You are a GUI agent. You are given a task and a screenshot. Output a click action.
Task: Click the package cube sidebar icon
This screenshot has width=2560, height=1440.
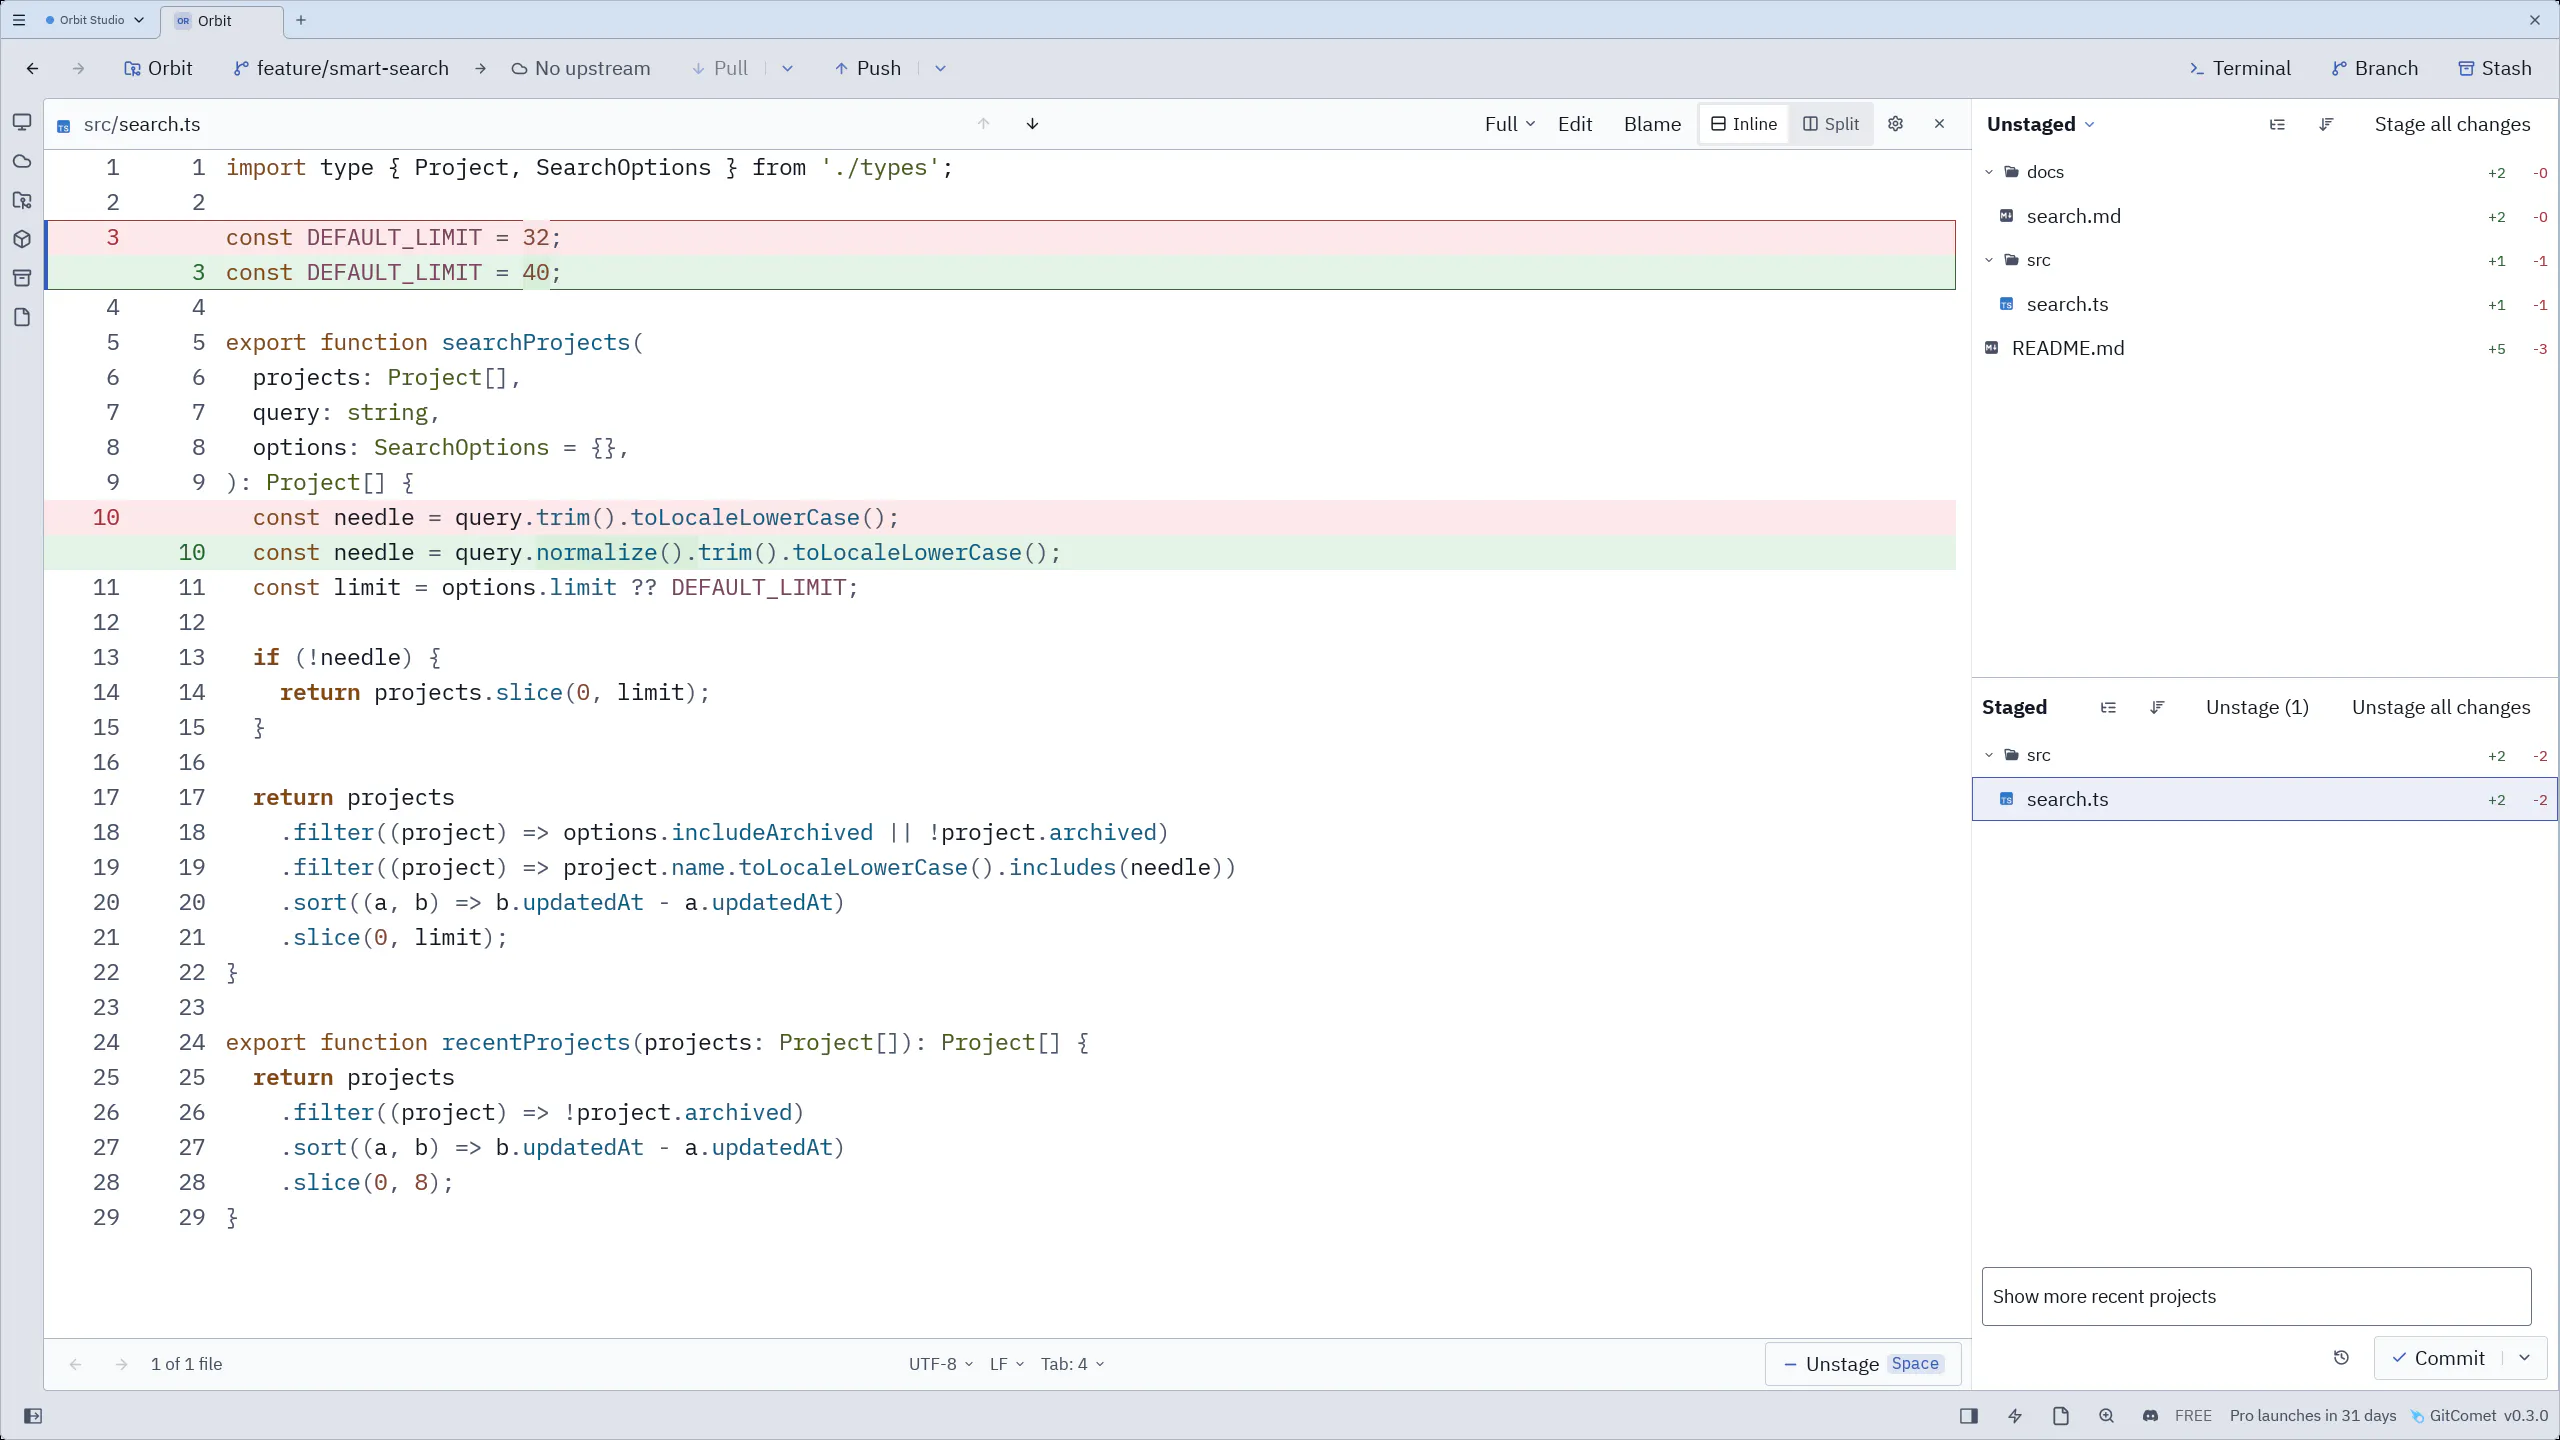tap(22, 239)
